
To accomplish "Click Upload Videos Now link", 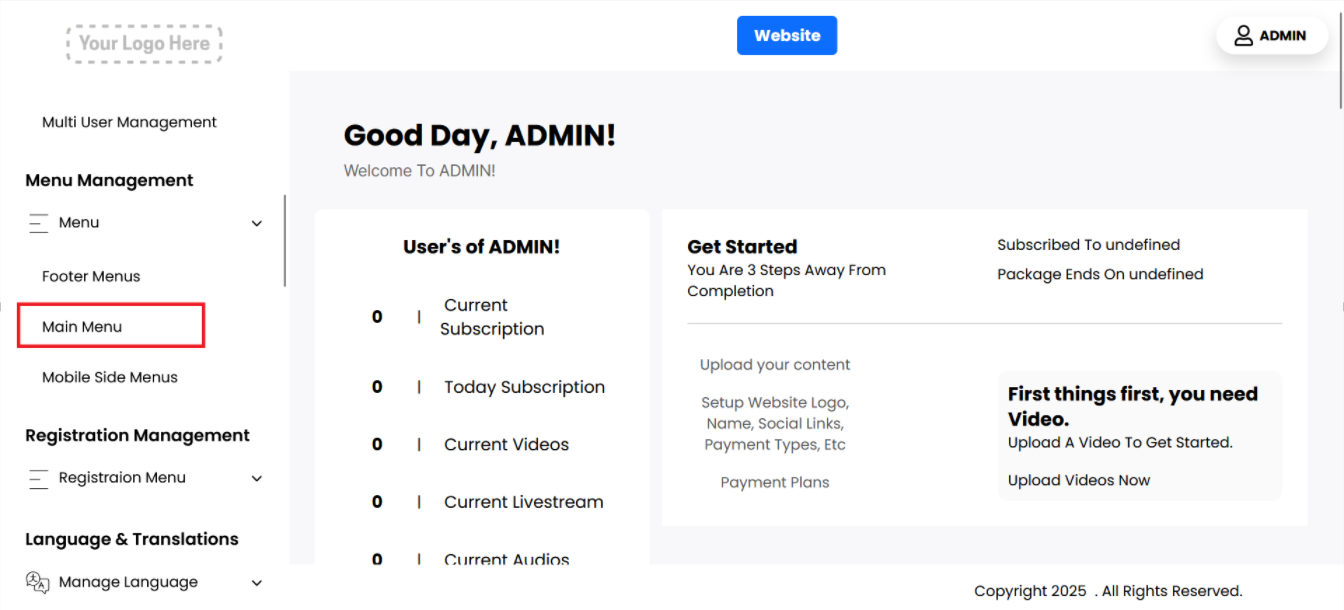I will [x=1079, y=480].
